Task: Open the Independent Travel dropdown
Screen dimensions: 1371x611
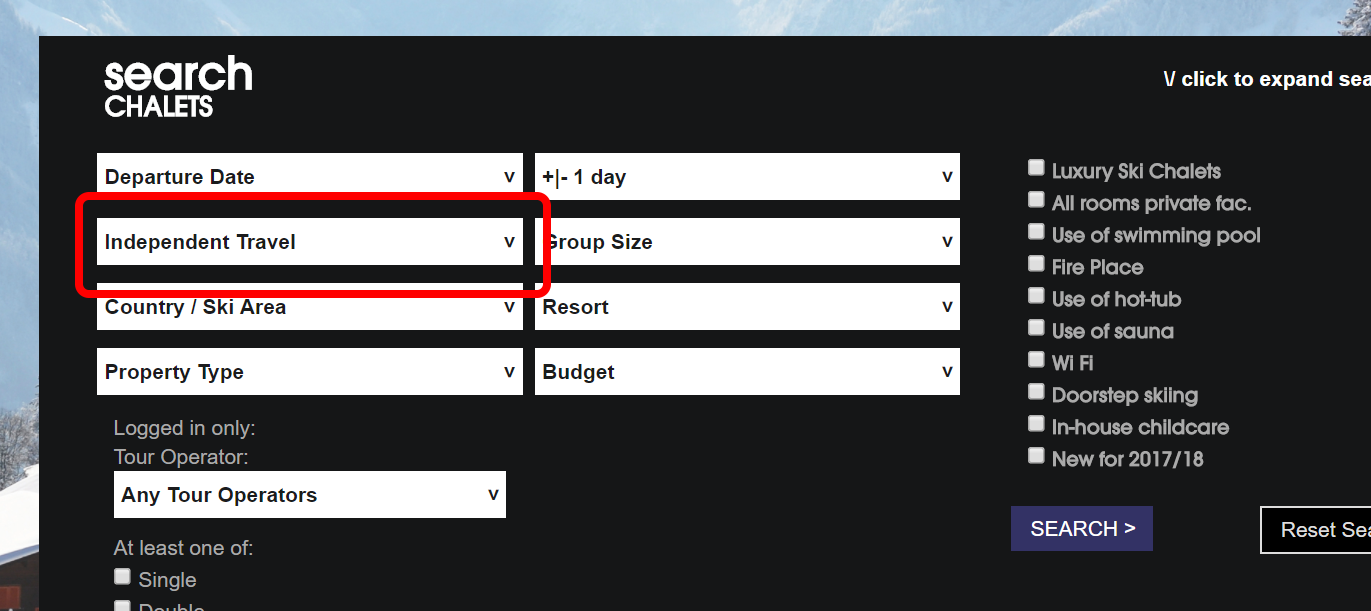Action: click(x=309, y=242)
